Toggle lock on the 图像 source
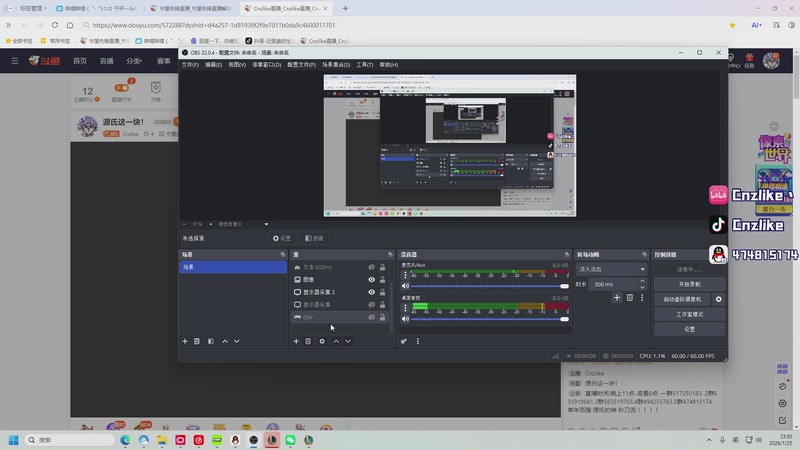Screen dimensions: 800x450 pos(382,280)
